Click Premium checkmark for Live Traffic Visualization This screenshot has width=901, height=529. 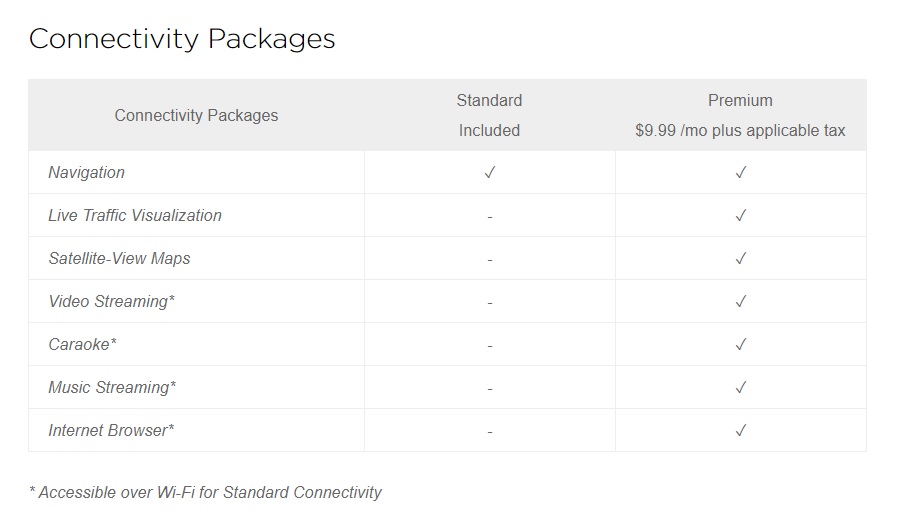(741, 215)
